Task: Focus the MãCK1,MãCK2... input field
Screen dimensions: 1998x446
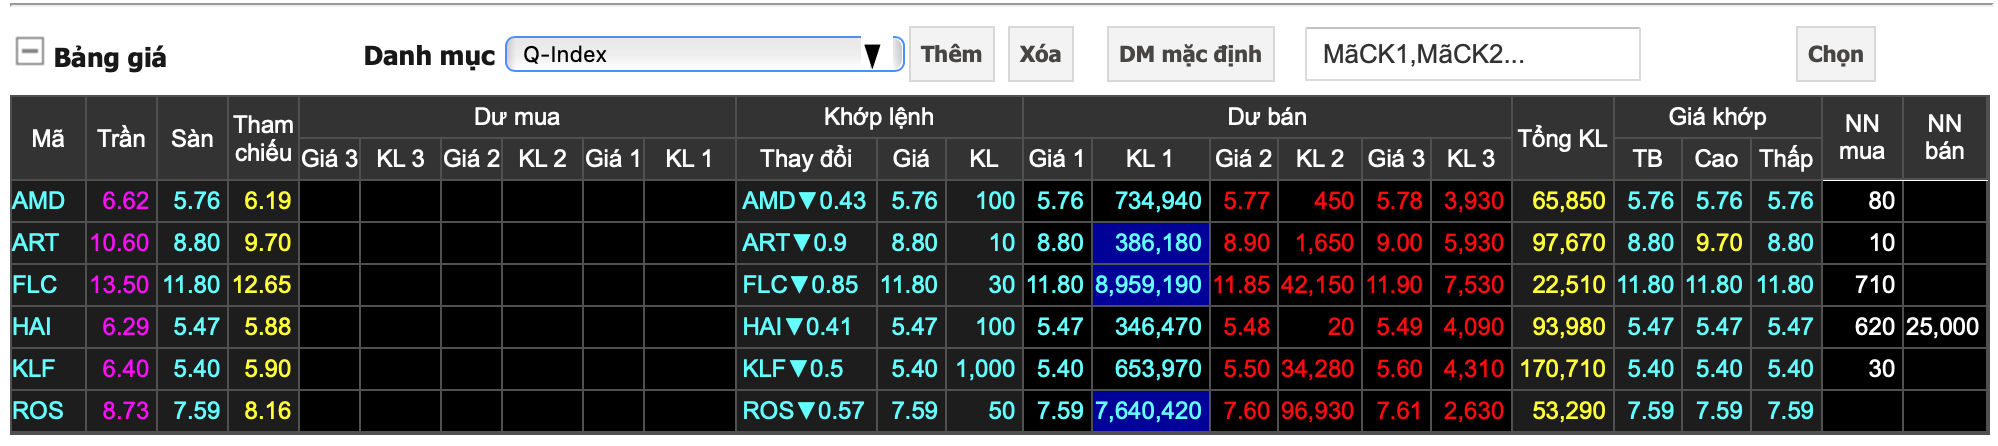Action: coord(1472,54)
